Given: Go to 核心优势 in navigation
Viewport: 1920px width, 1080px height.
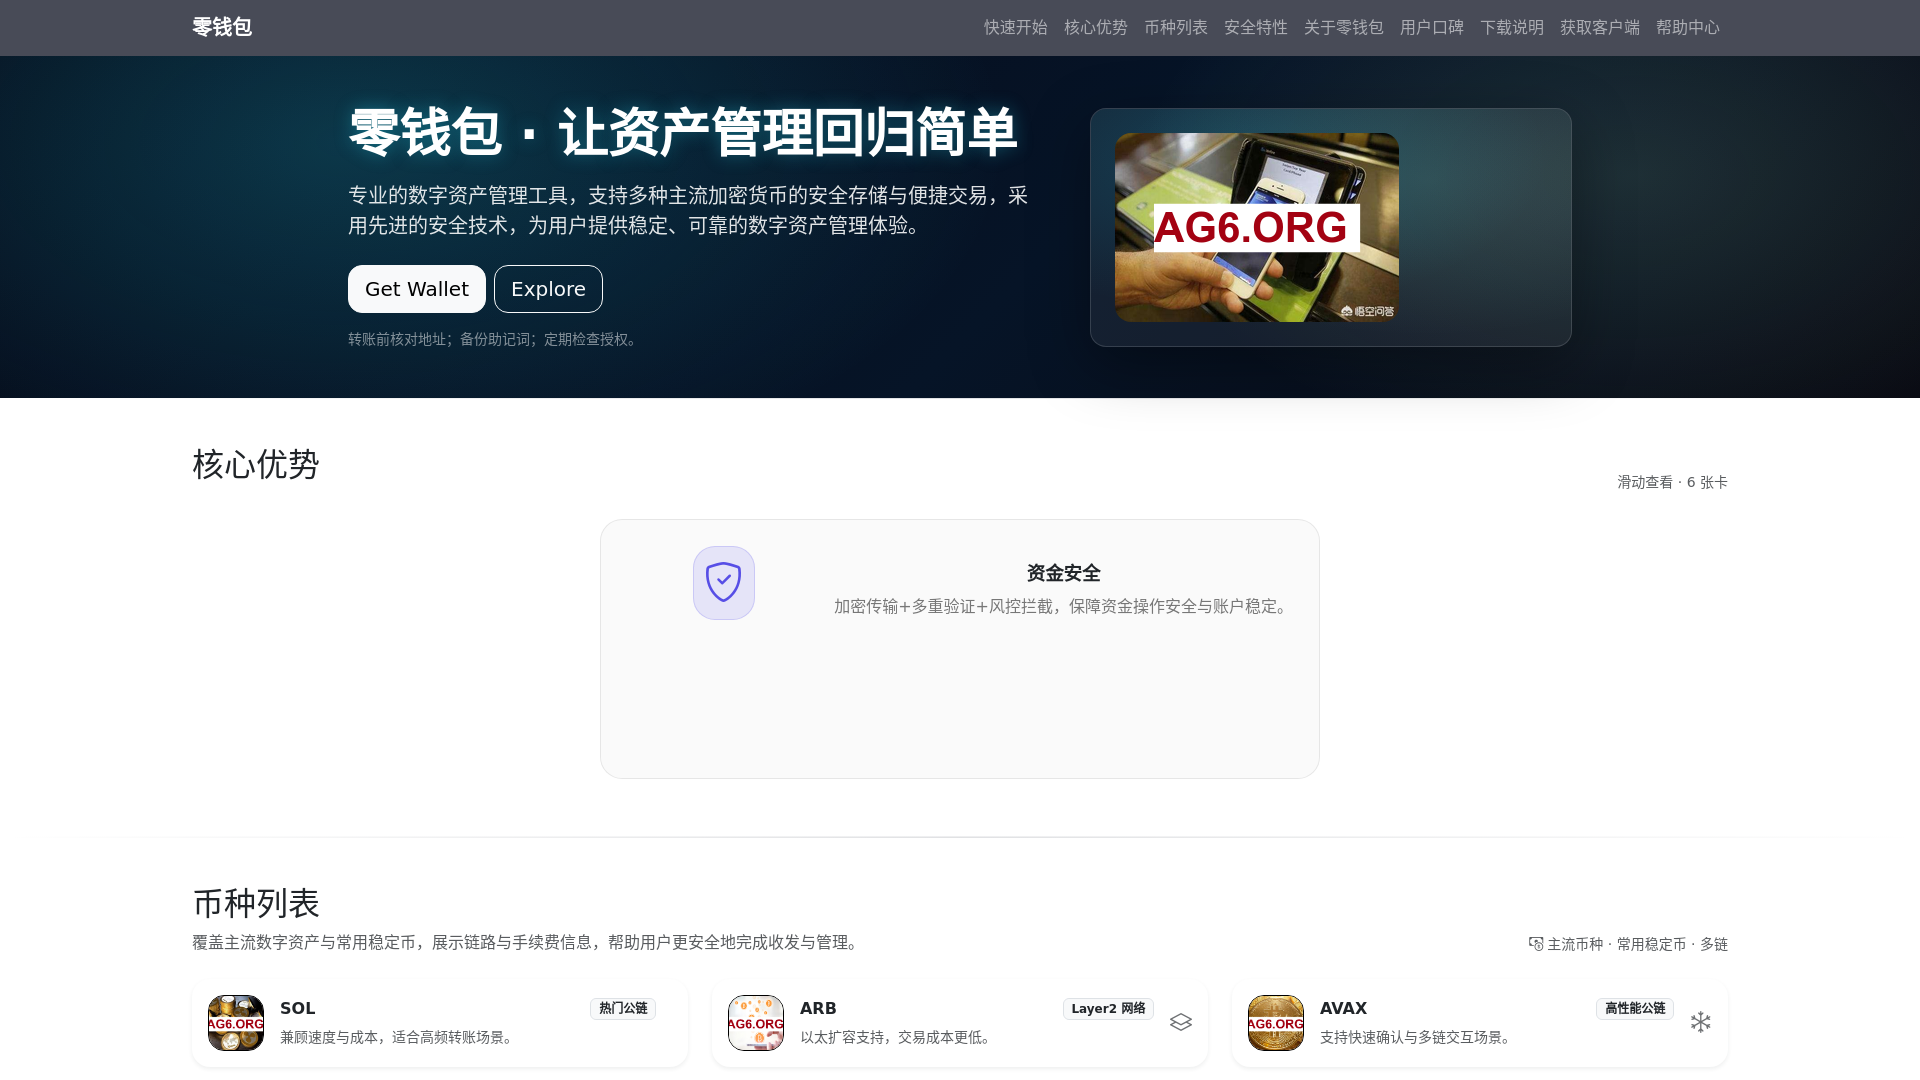Looking at the screenshot, I should tap(1095, 27).
